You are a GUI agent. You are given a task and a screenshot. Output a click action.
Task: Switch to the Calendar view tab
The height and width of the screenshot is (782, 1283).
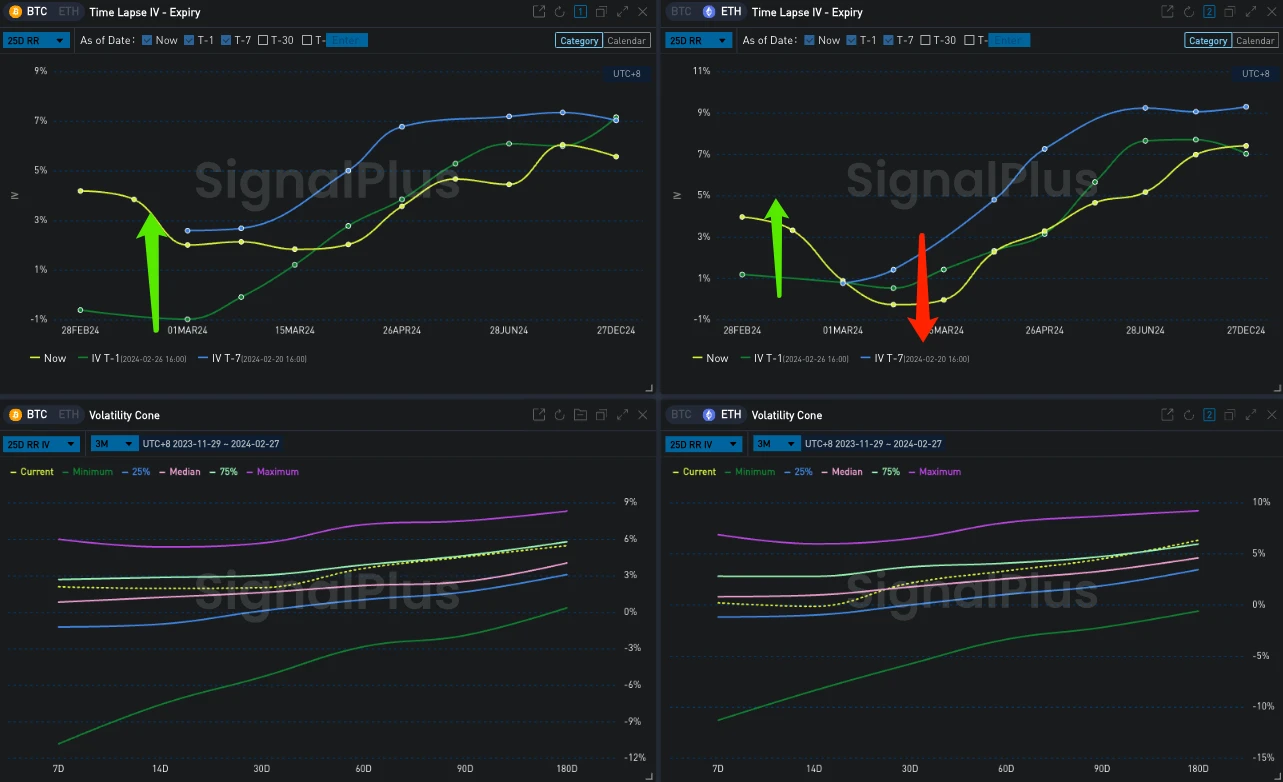[628, 40]
